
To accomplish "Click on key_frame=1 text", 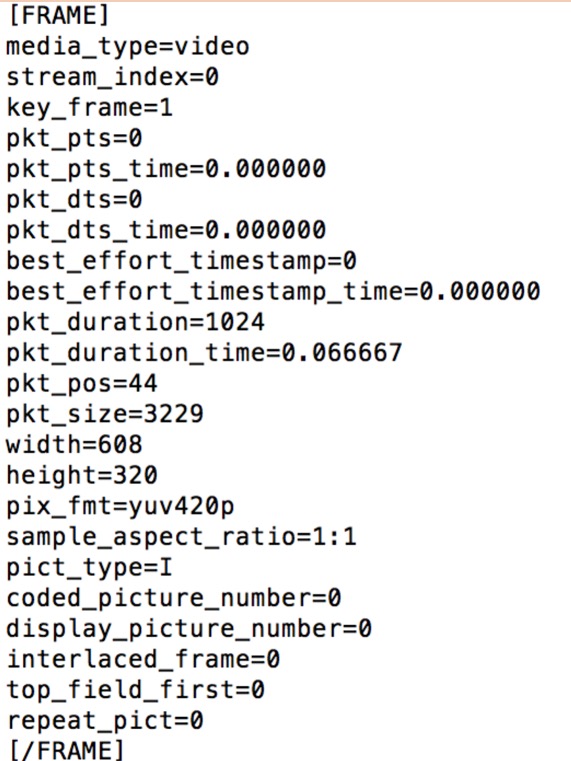I will [x=90, y=108].
